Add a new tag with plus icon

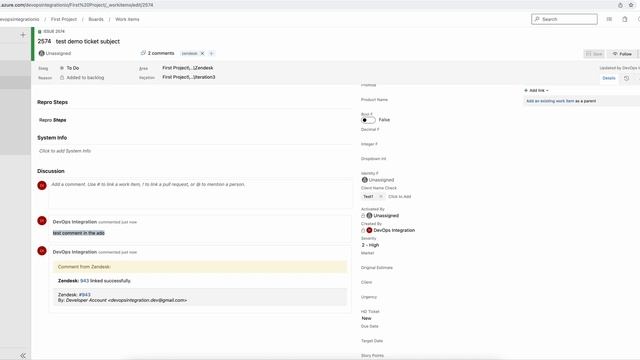pos(211,53)
